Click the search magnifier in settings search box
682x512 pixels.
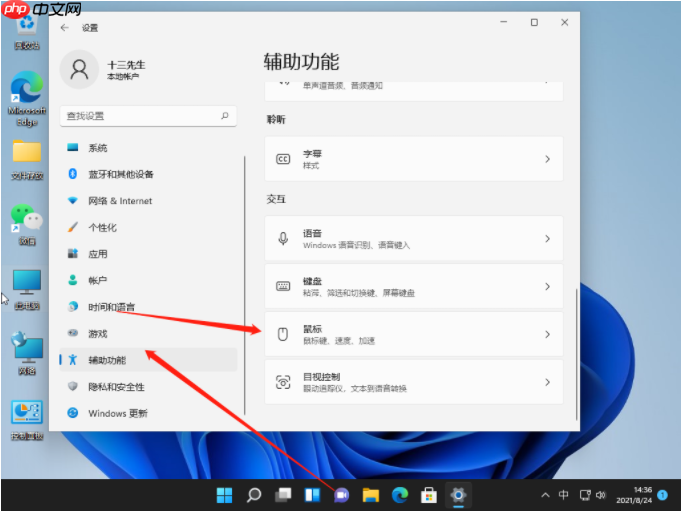coord(225,116)
